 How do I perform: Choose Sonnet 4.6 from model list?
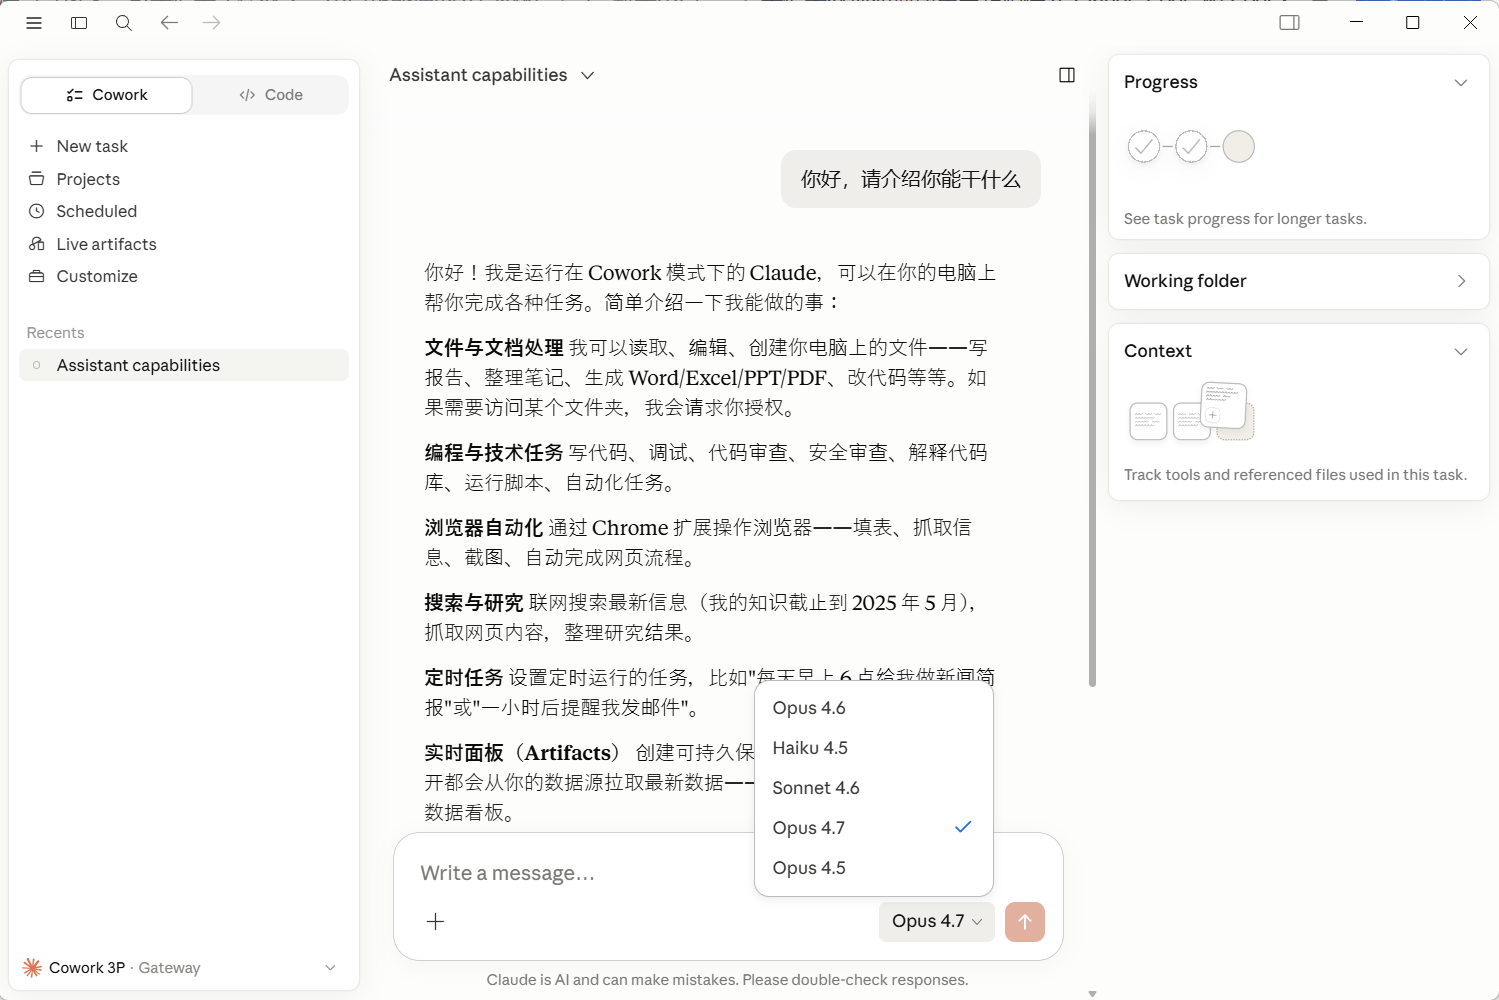coord(874,788)
